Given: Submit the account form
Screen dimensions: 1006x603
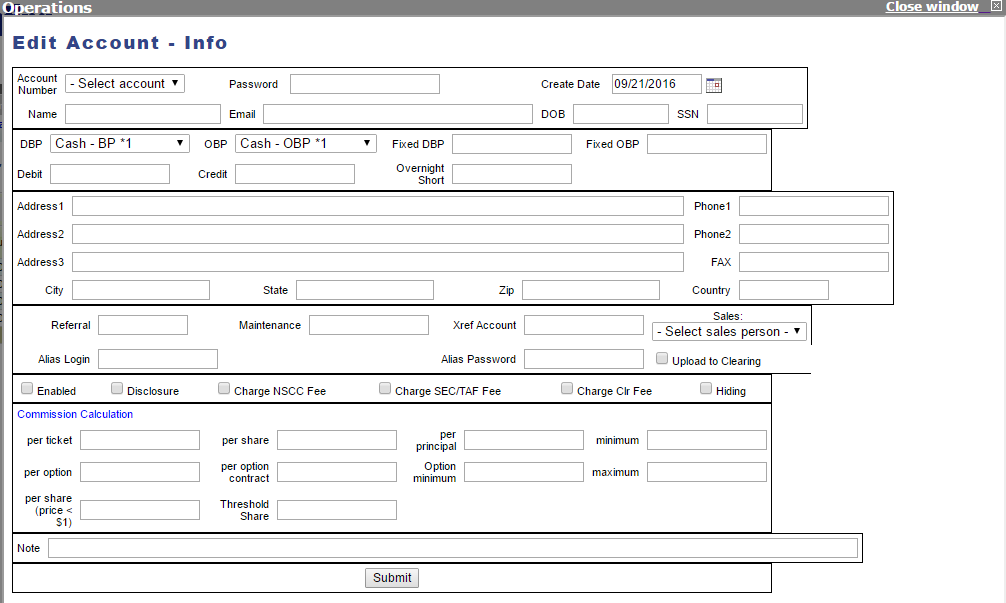Looking at the screenshot, I should pyautogui.click(x=392, y=577).
